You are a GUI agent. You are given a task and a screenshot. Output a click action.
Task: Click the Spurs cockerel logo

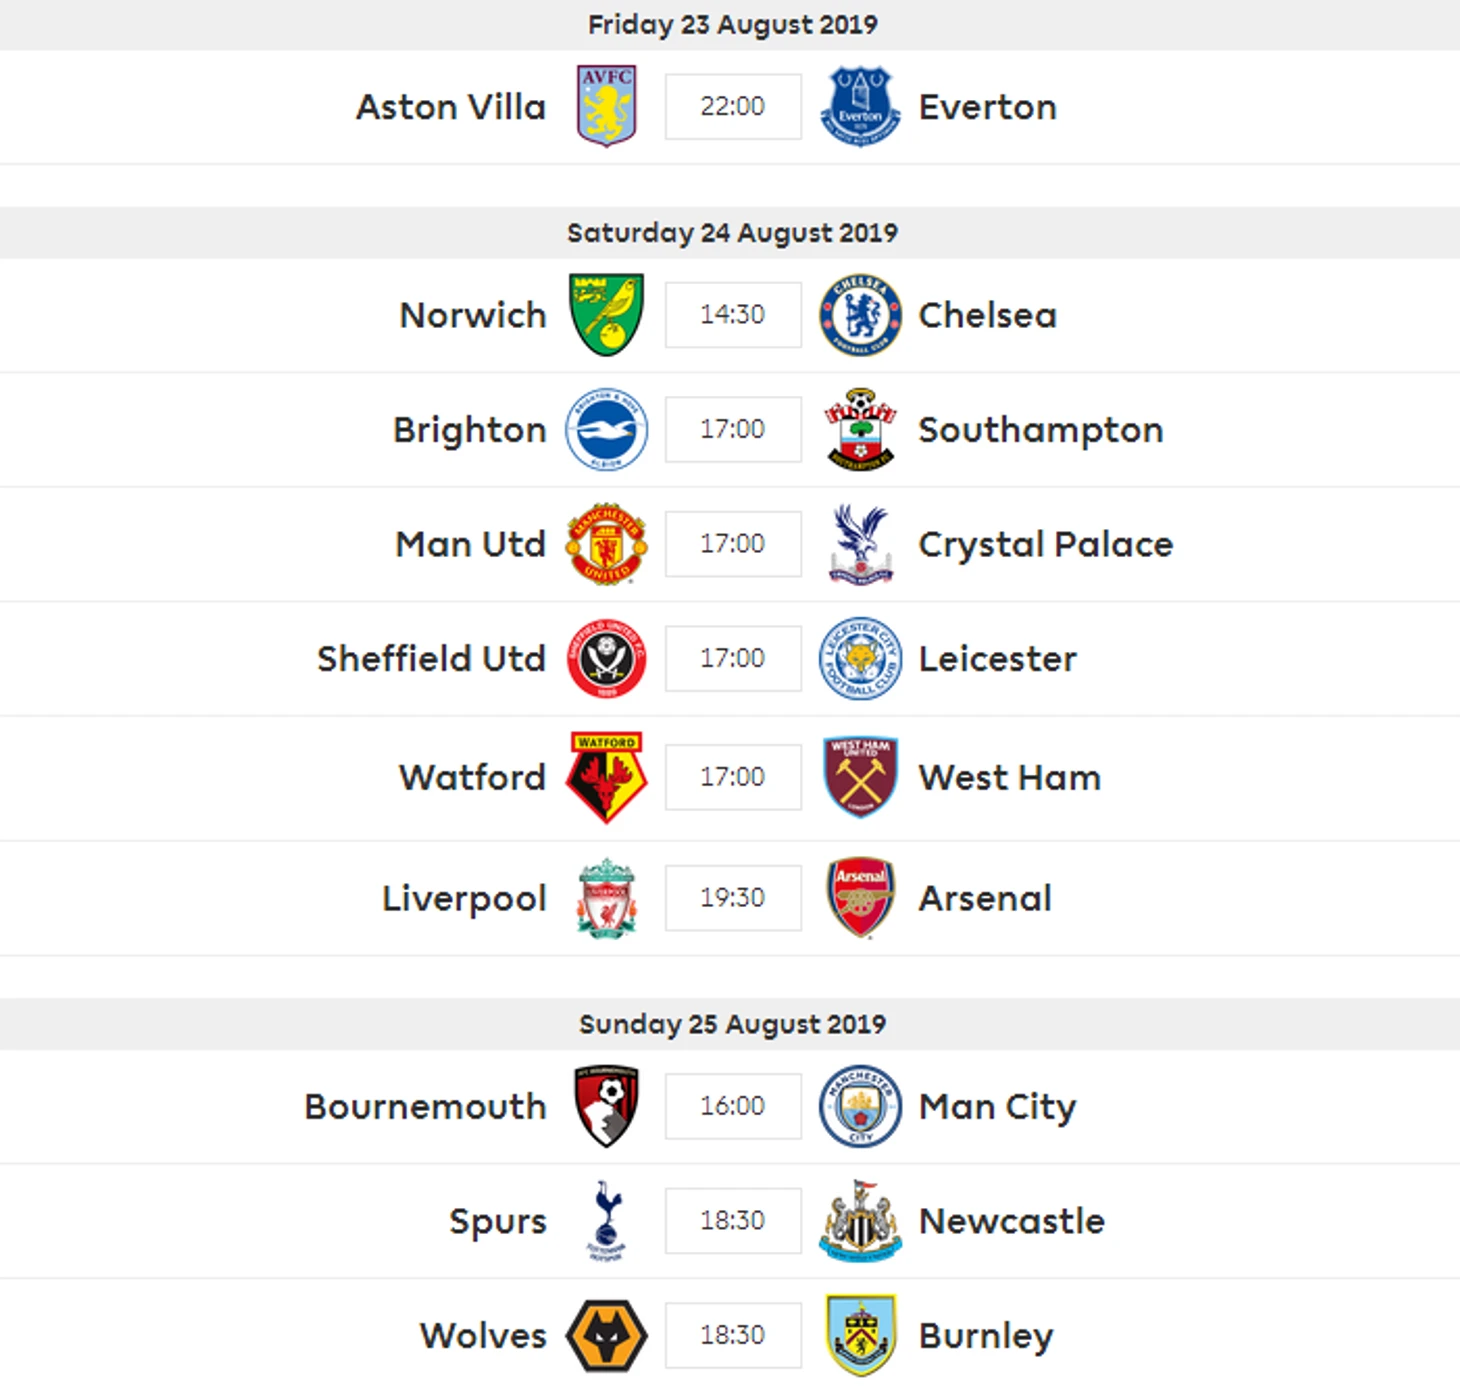[x=606, y=1220]
